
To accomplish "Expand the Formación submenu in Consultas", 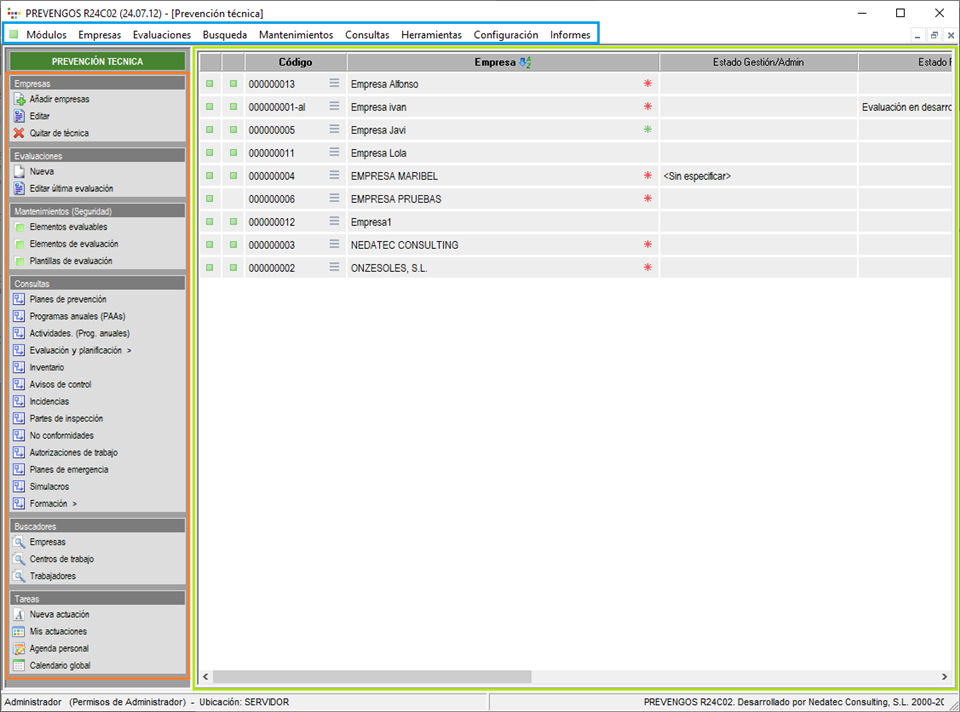I will tap(74, 504).
